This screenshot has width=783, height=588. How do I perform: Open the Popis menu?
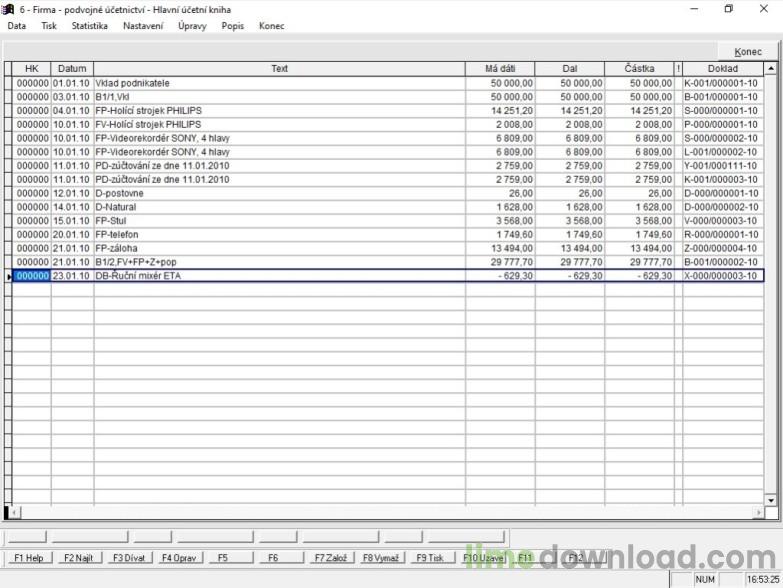233,26
